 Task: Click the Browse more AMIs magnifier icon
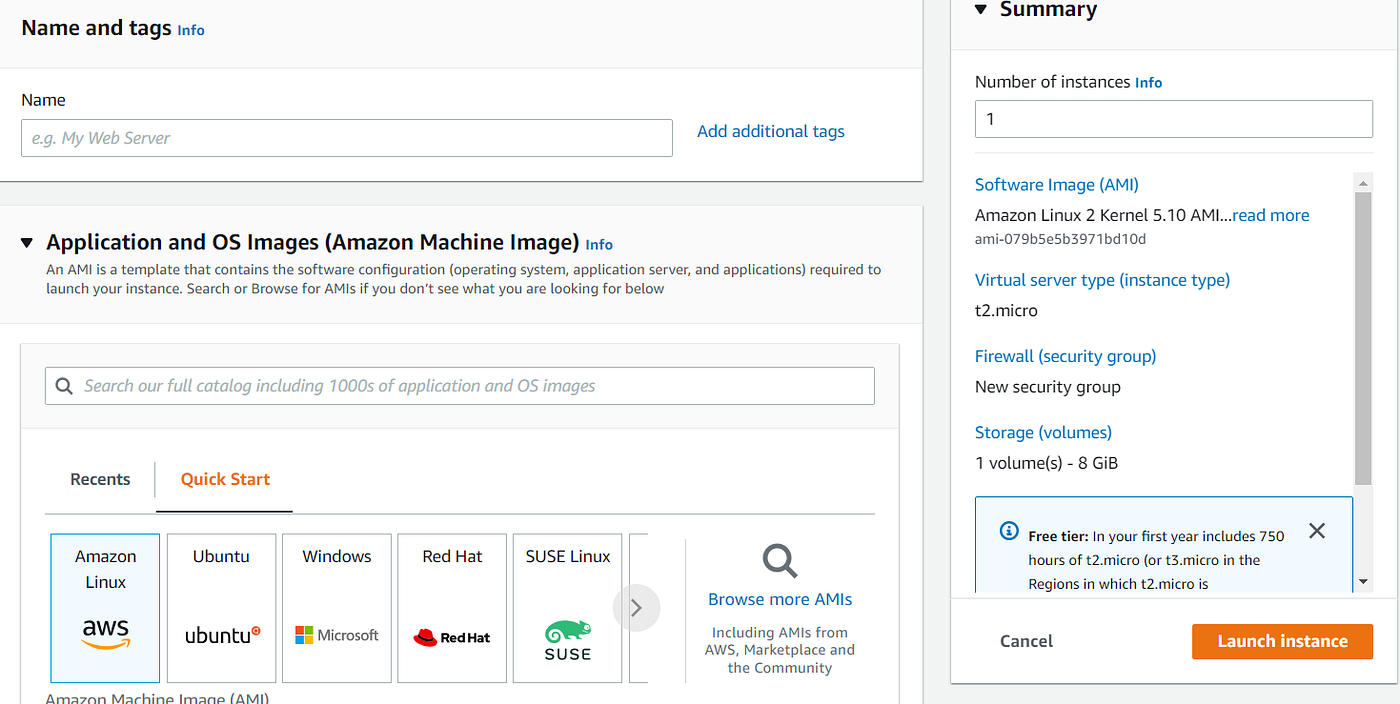point(780,563)
